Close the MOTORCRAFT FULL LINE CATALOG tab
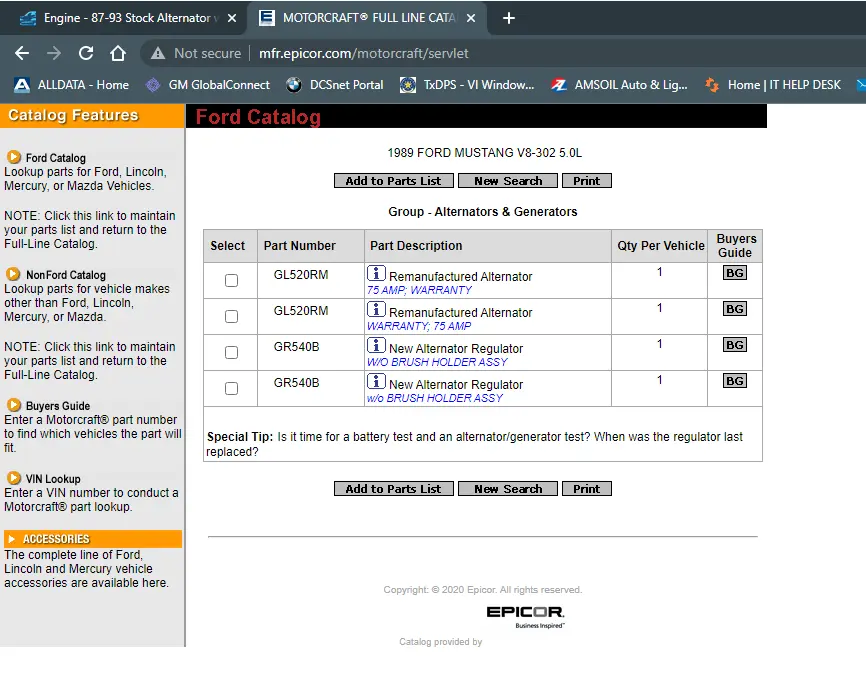The image size is (866, 691). click(x=471, y=18)
